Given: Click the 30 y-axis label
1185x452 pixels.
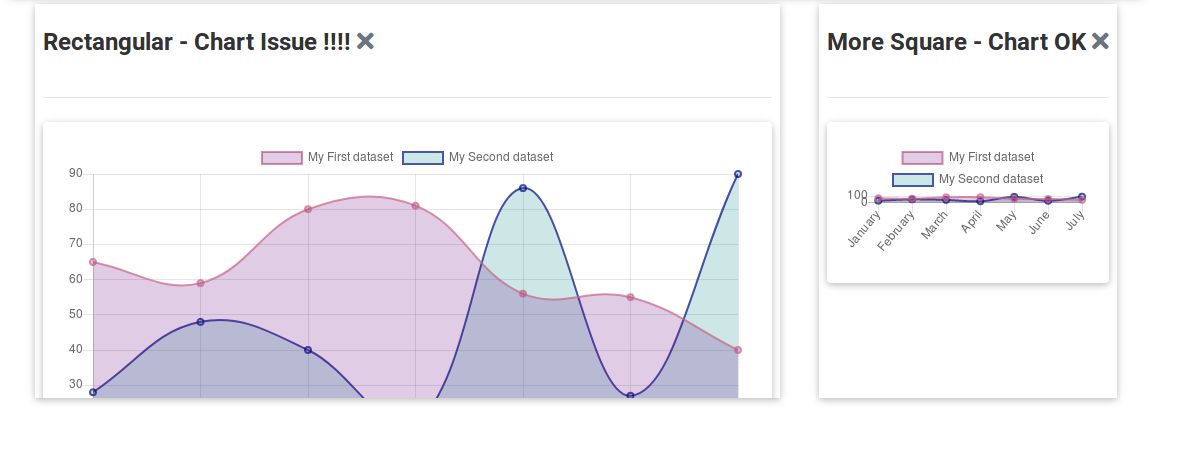Looking at the screenshot, I should click(76, 385).
